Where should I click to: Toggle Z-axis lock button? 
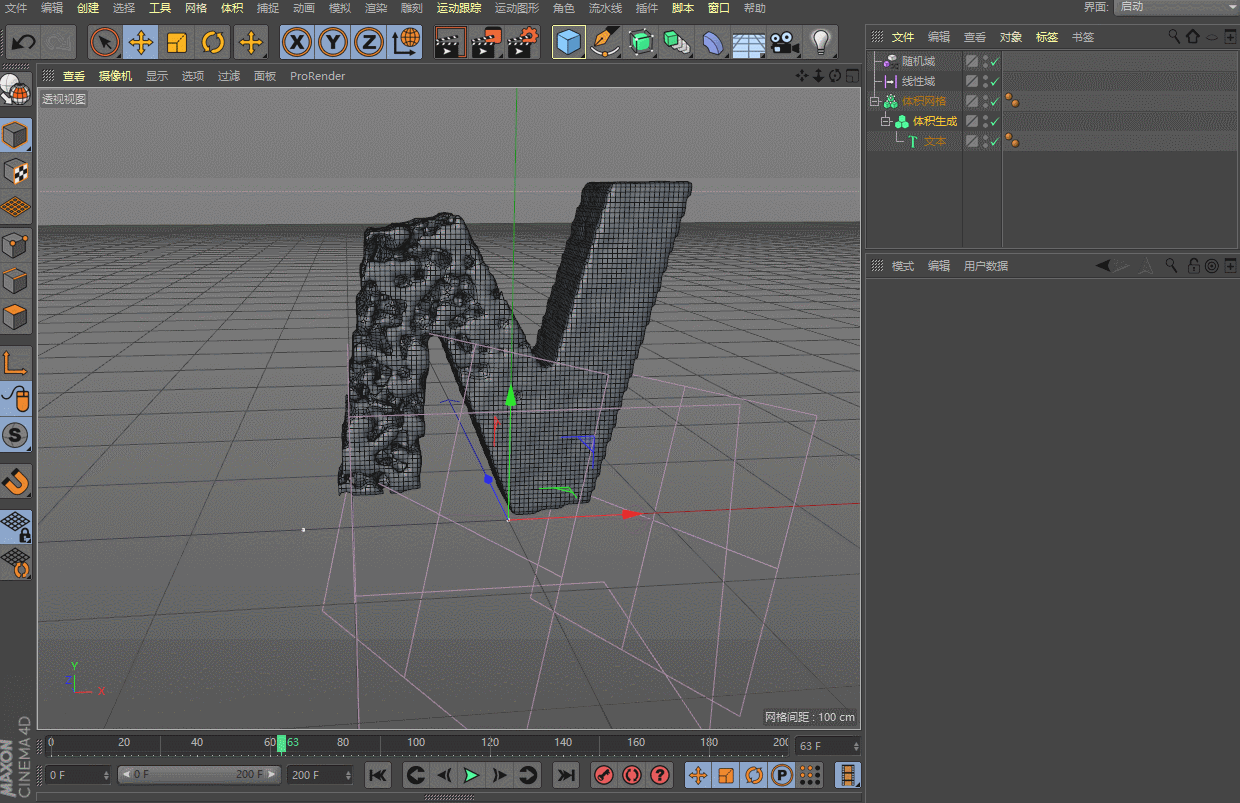[x=369, y=42]
